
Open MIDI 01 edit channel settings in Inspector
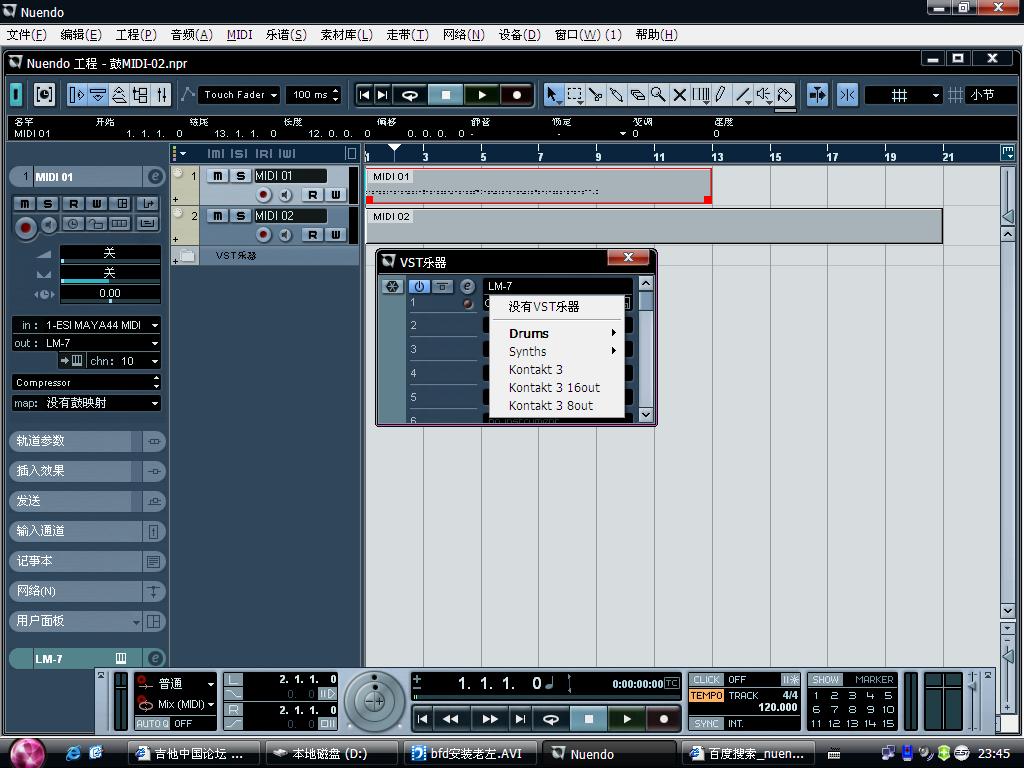click(x=155, y=176)
